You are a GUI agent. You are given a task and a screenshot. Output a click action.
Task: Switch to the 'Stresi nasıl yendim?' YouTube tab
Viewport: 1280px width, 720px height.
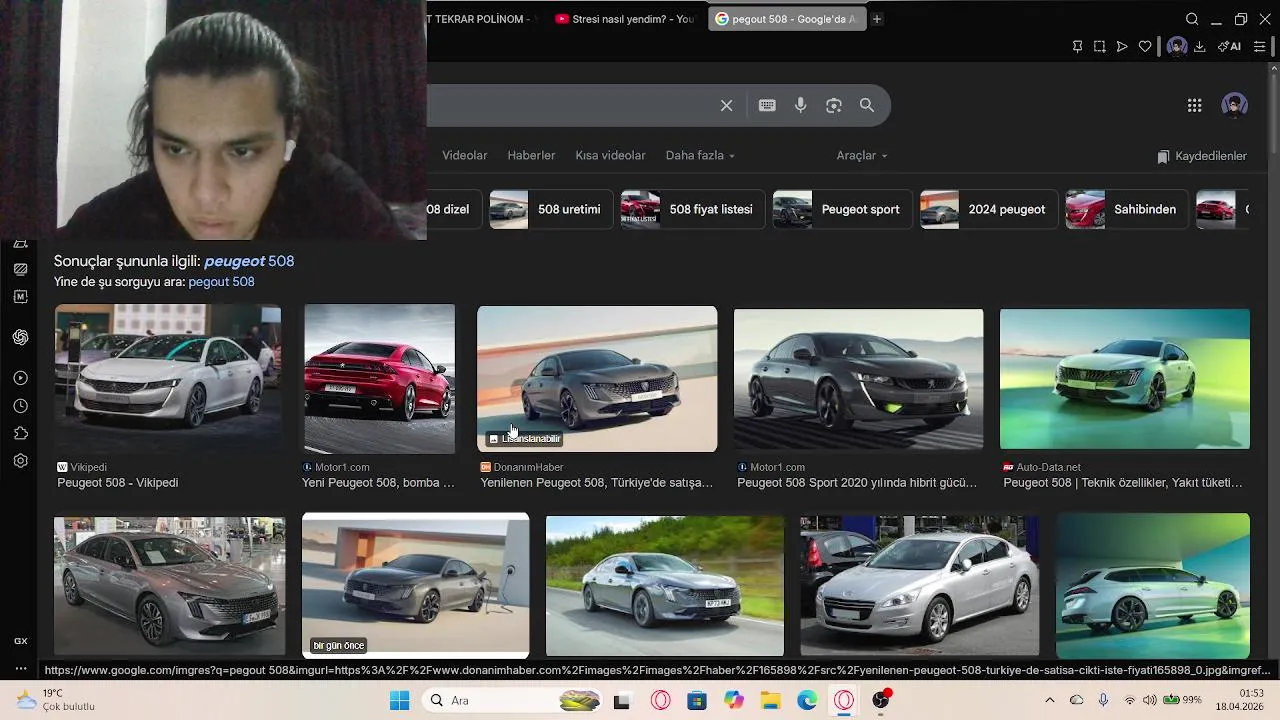(x=625, y=19)
